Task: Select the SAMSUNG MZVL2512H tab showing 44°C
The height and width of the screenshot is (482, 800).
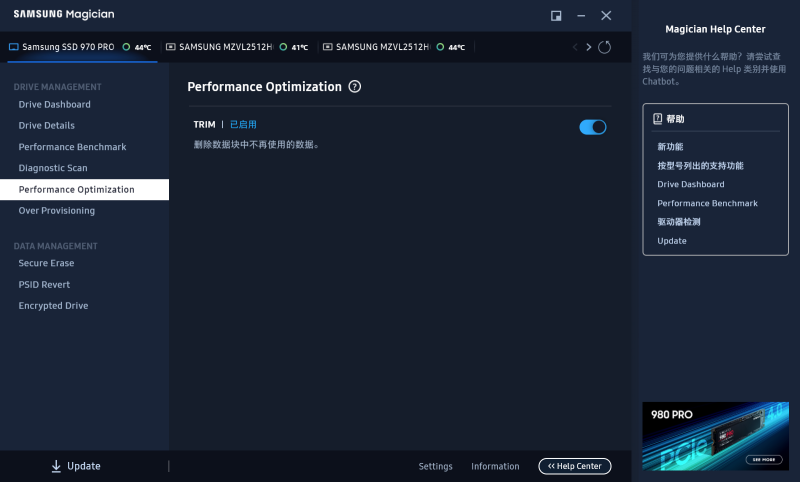Action: 395,47
